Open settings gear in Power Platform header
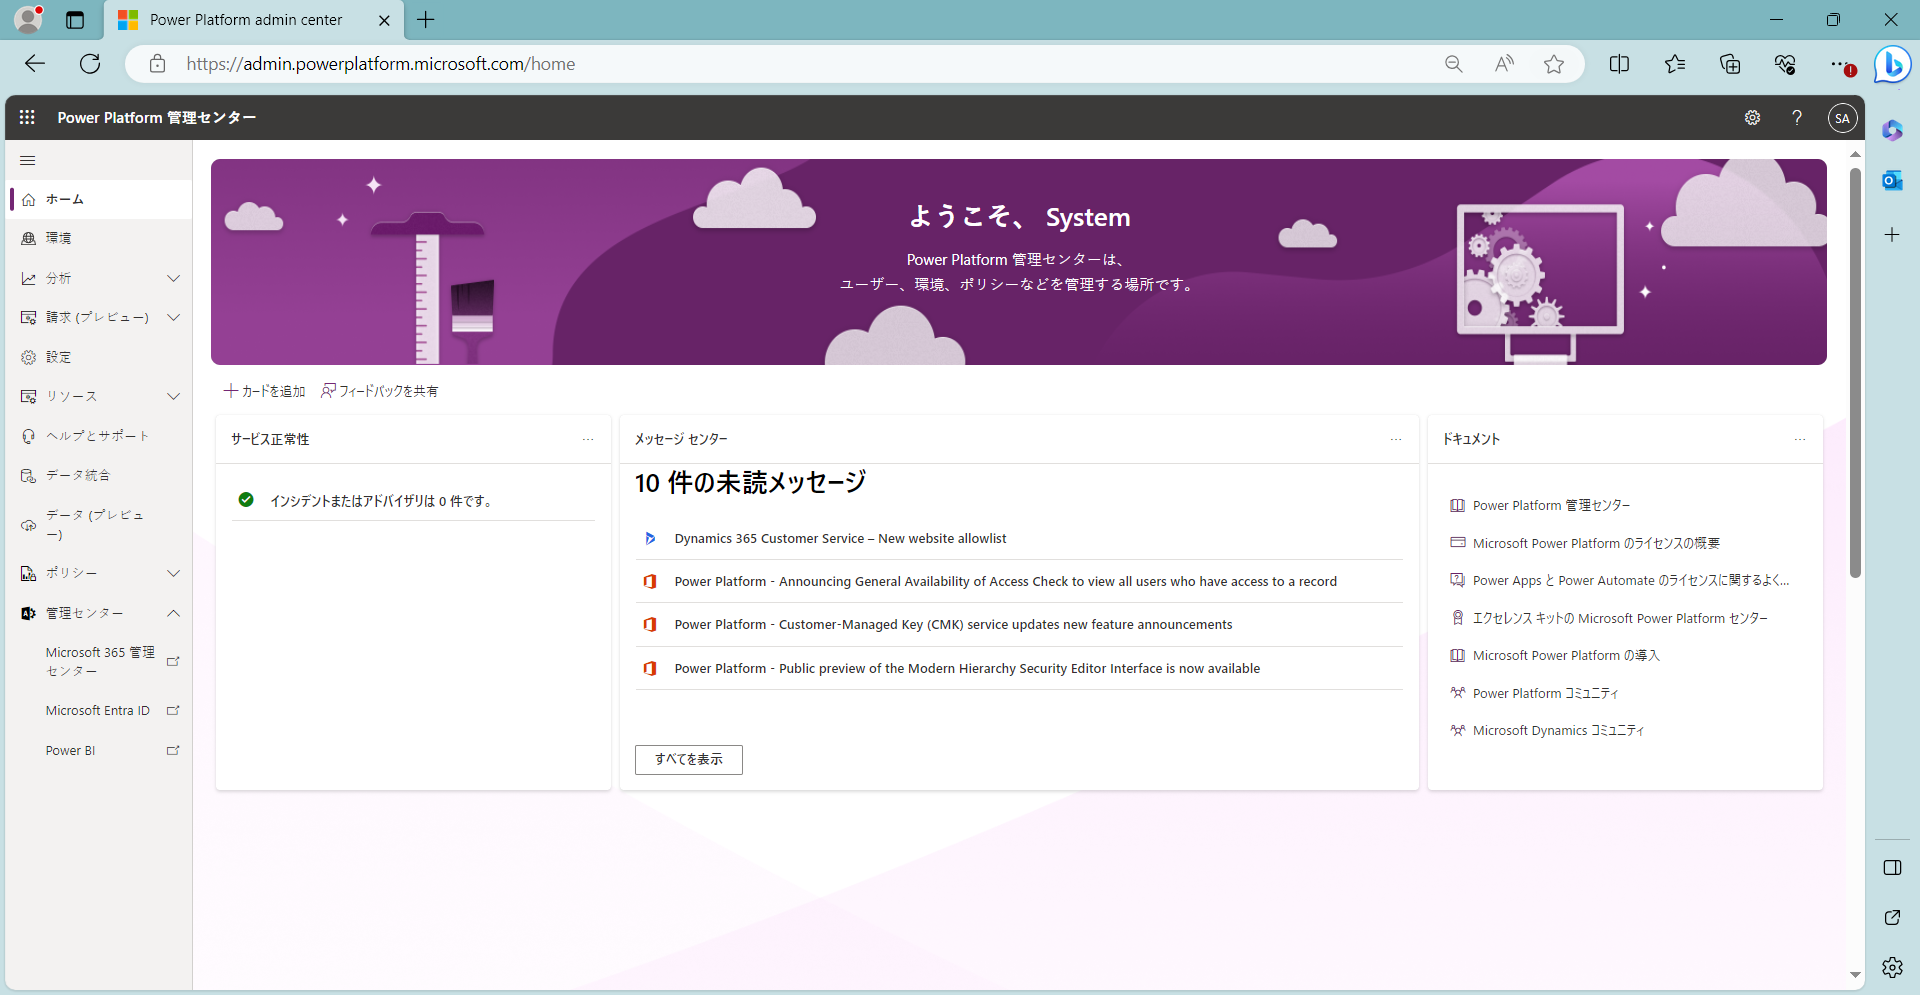The width and height of the screenshot is (1920, 995). click(1752, 117)
